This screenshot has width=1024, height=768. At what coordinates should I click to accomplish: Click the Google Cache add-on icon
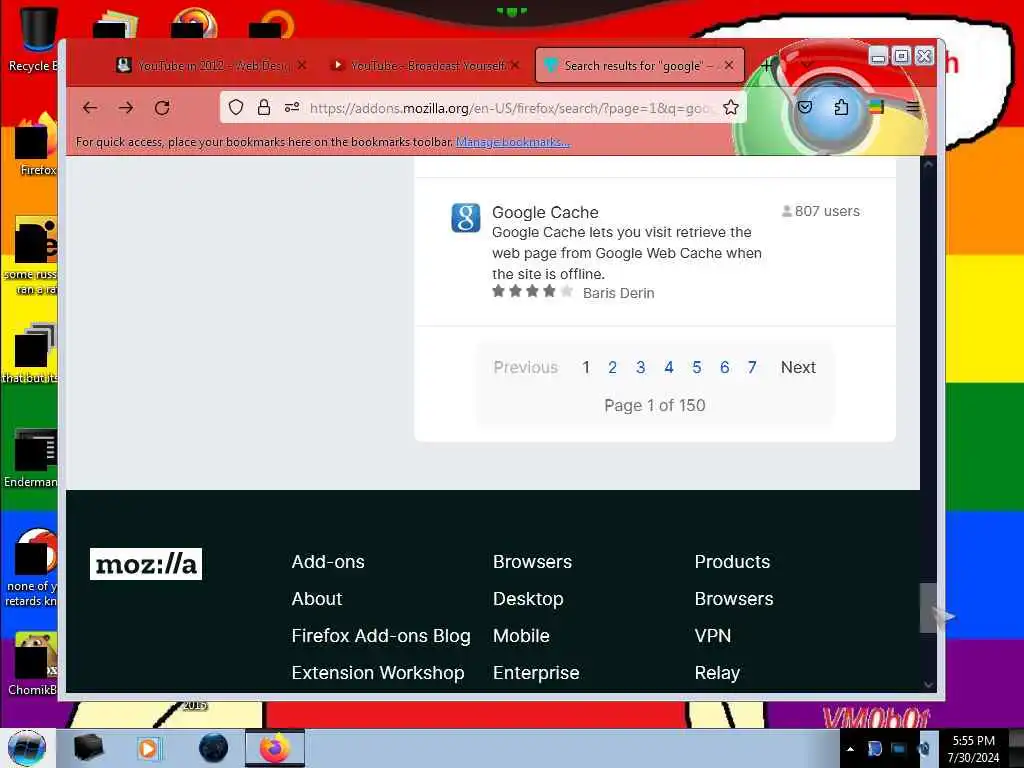point(466,217)
